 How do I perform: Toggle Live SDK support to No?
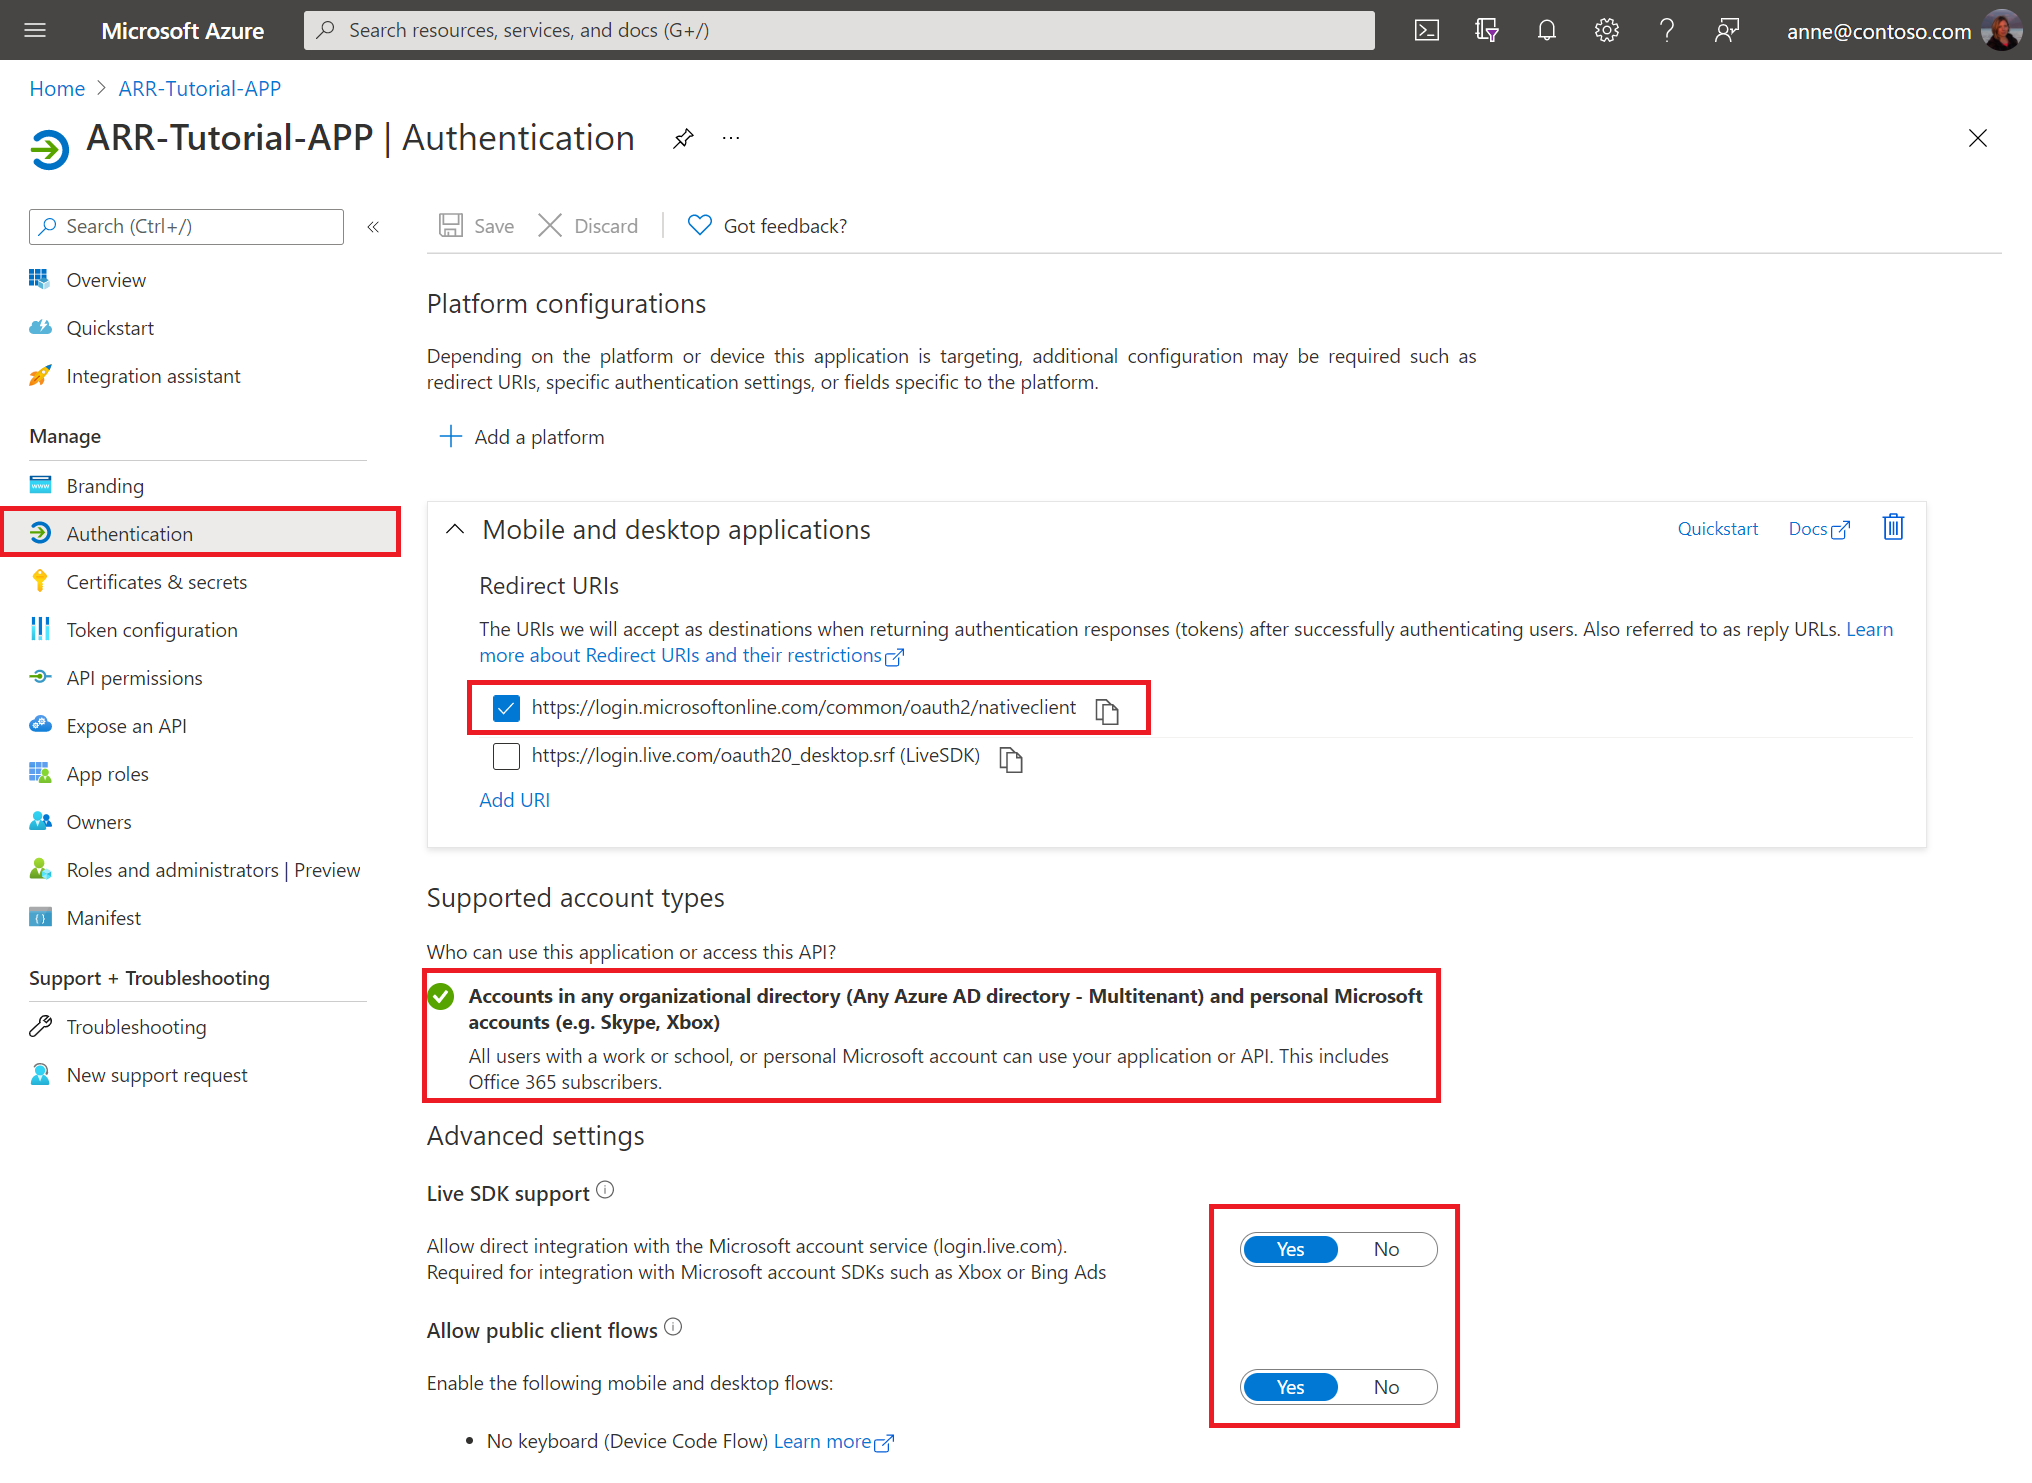(1387, 1248)
